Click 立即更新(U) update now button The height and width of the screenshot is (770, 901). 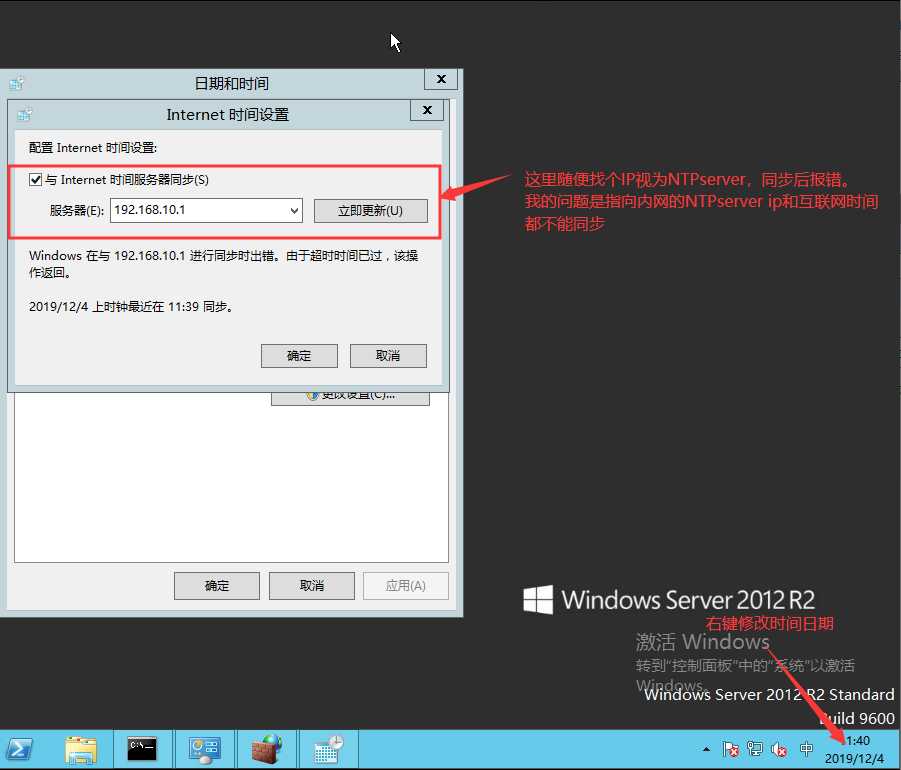tap(371, 211)
